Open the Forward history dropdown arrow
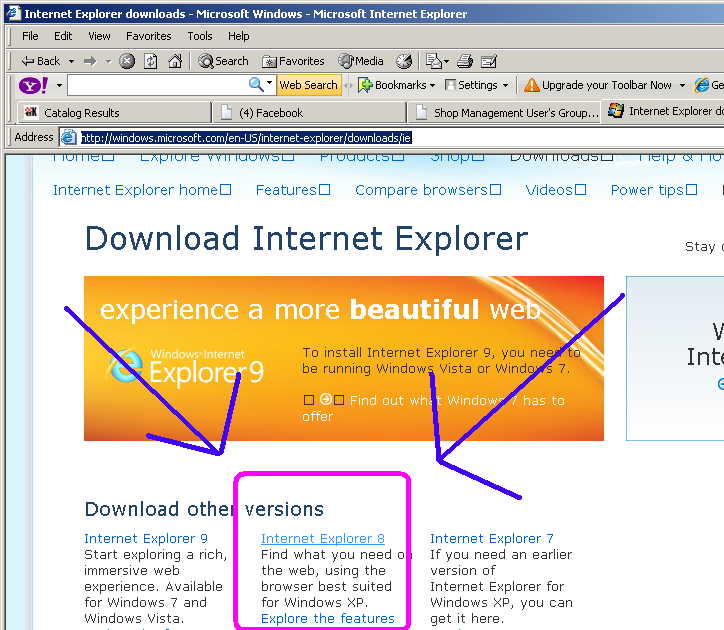Image resolution: width=724 pixels, height=630 pixels. (x=108, y=61)
